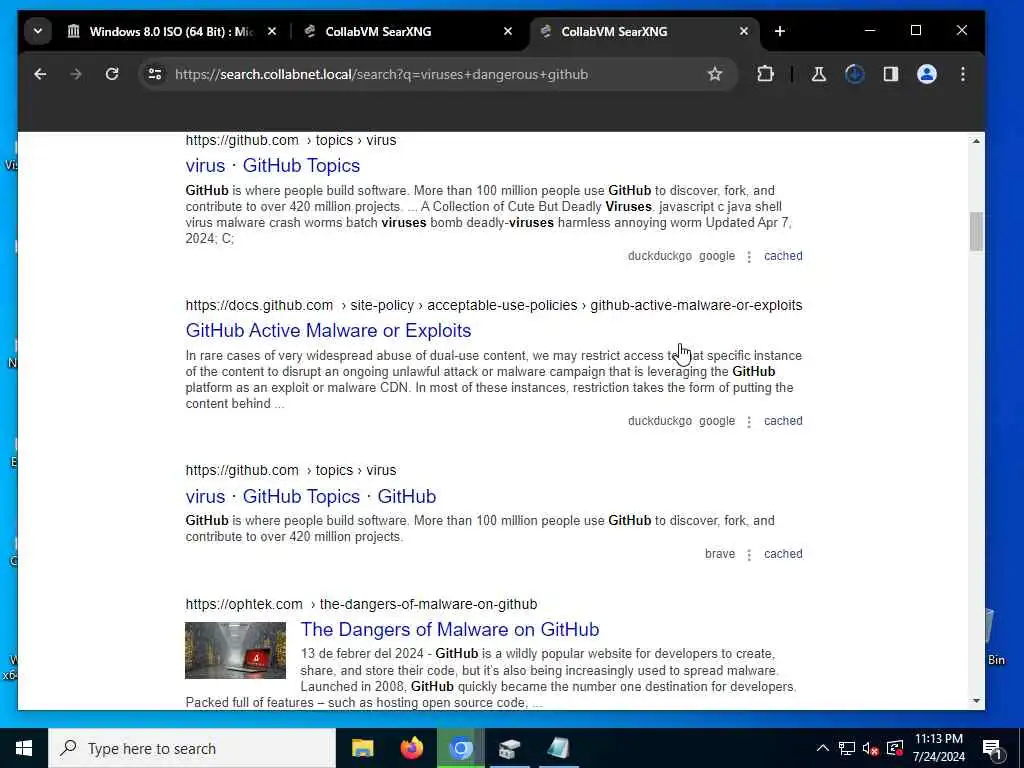Open the Chrome three-dot menu

[x=963, y=74]
